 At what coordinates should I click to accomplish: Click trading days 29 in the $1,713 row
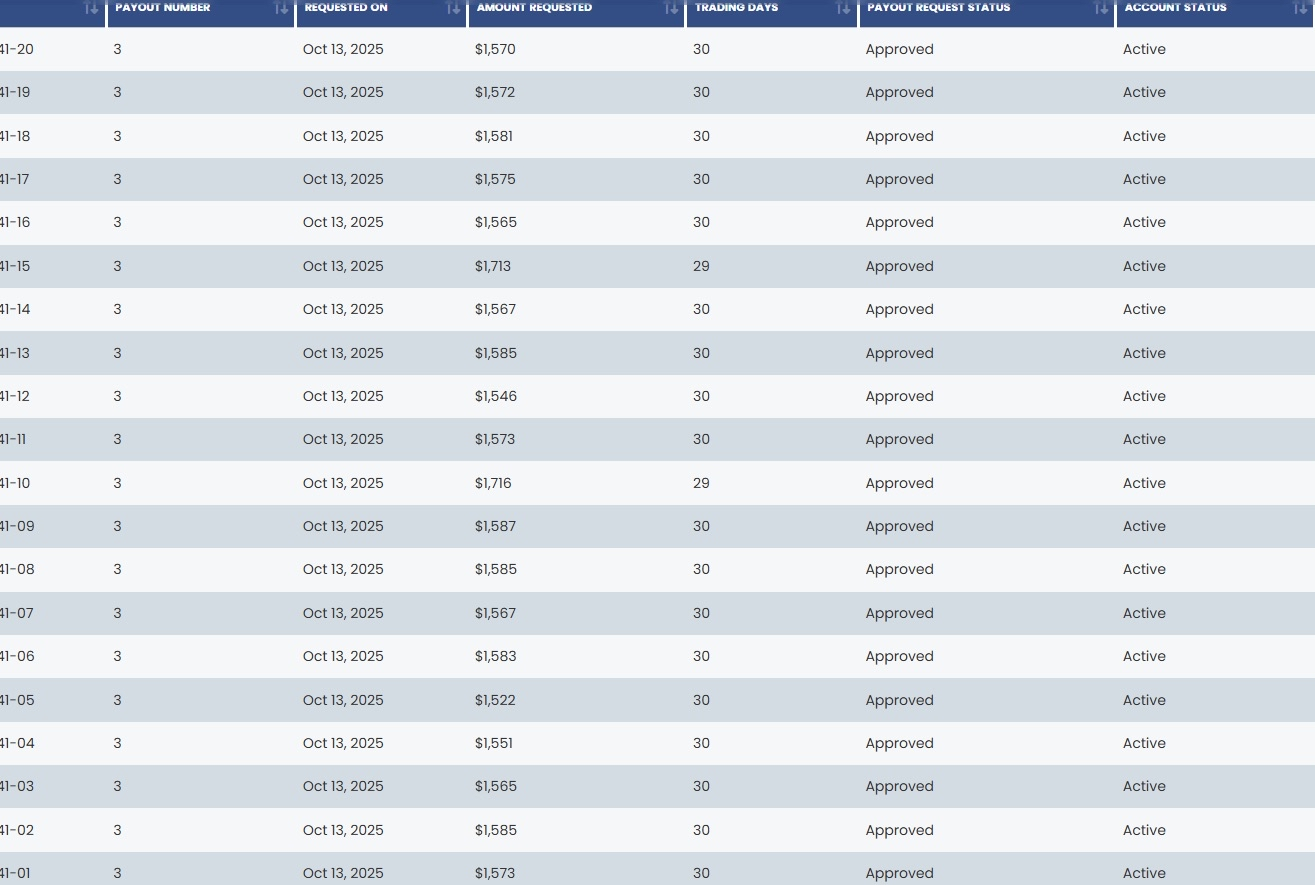[701, 266]
